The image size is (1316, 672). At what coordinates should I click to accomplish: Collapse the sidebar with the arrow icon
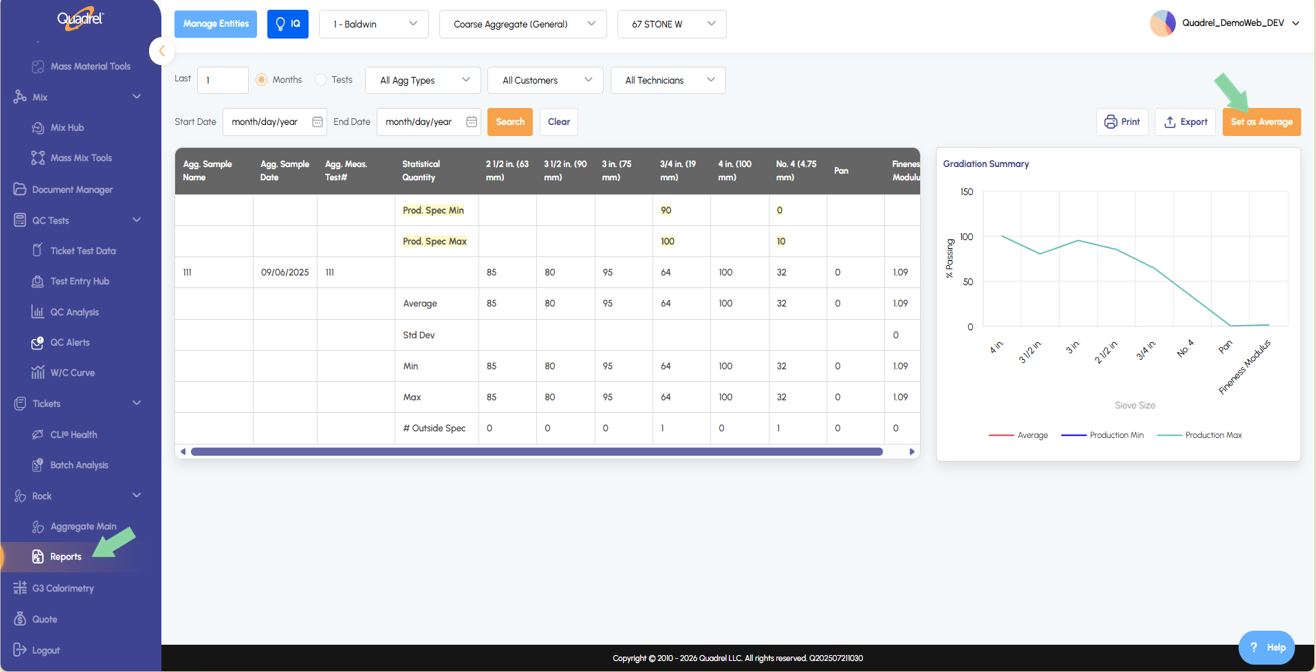[162, 51]
